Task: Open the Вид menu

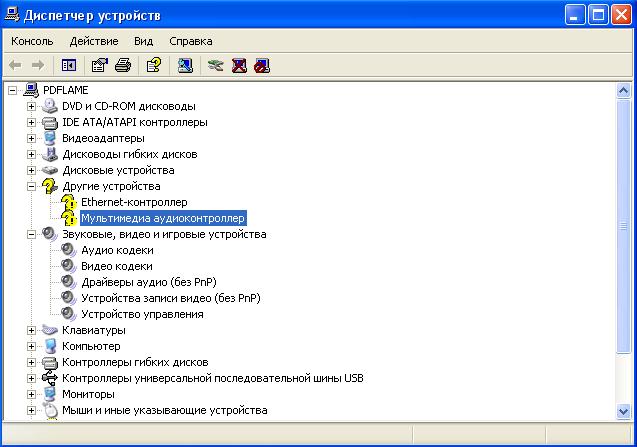Action: coord(143,41)
